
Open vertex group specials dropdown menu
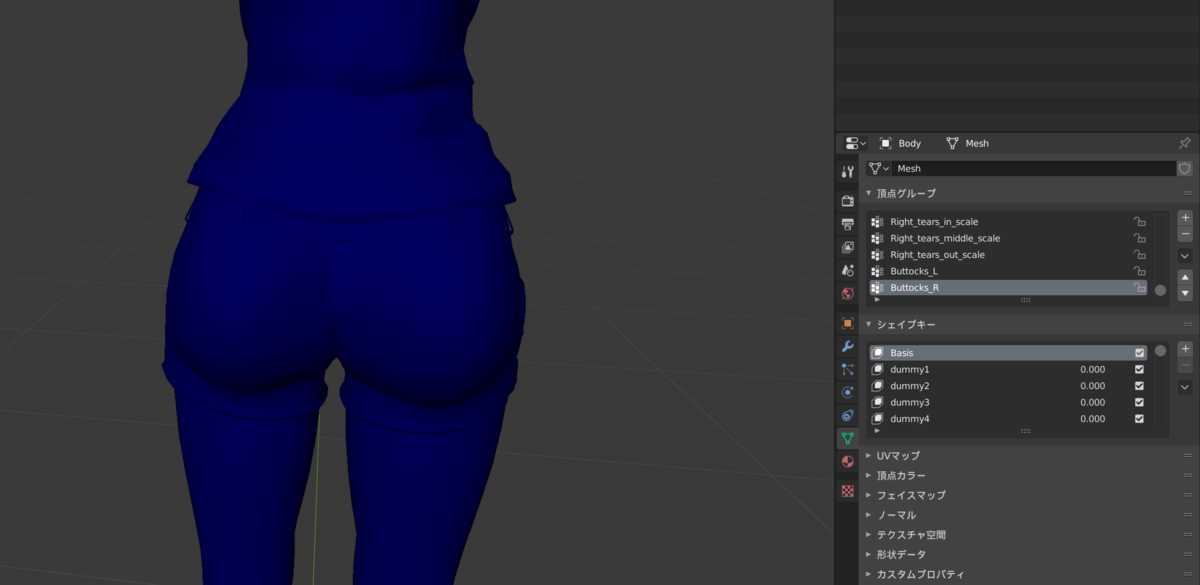[1185, 255]
